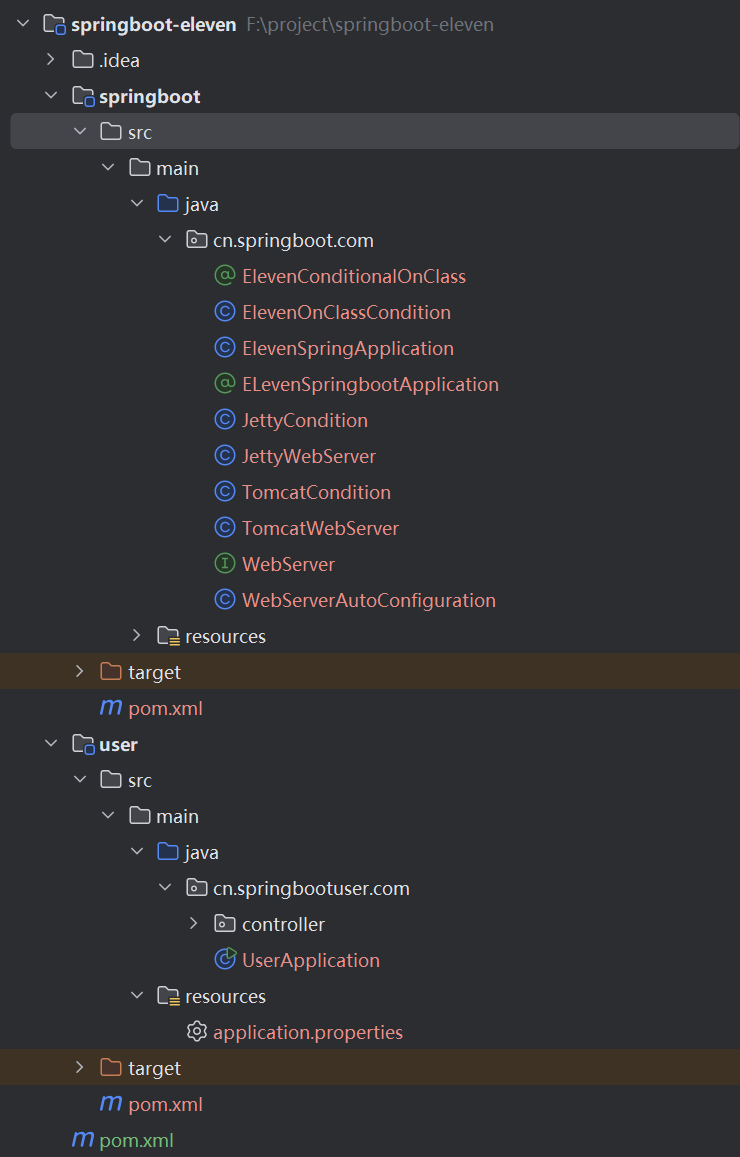The height and width of the screenshot is (1157, 740).
Task: Click the annotation icon of ElevenConditionalOnClass
Action: point(224,276)
